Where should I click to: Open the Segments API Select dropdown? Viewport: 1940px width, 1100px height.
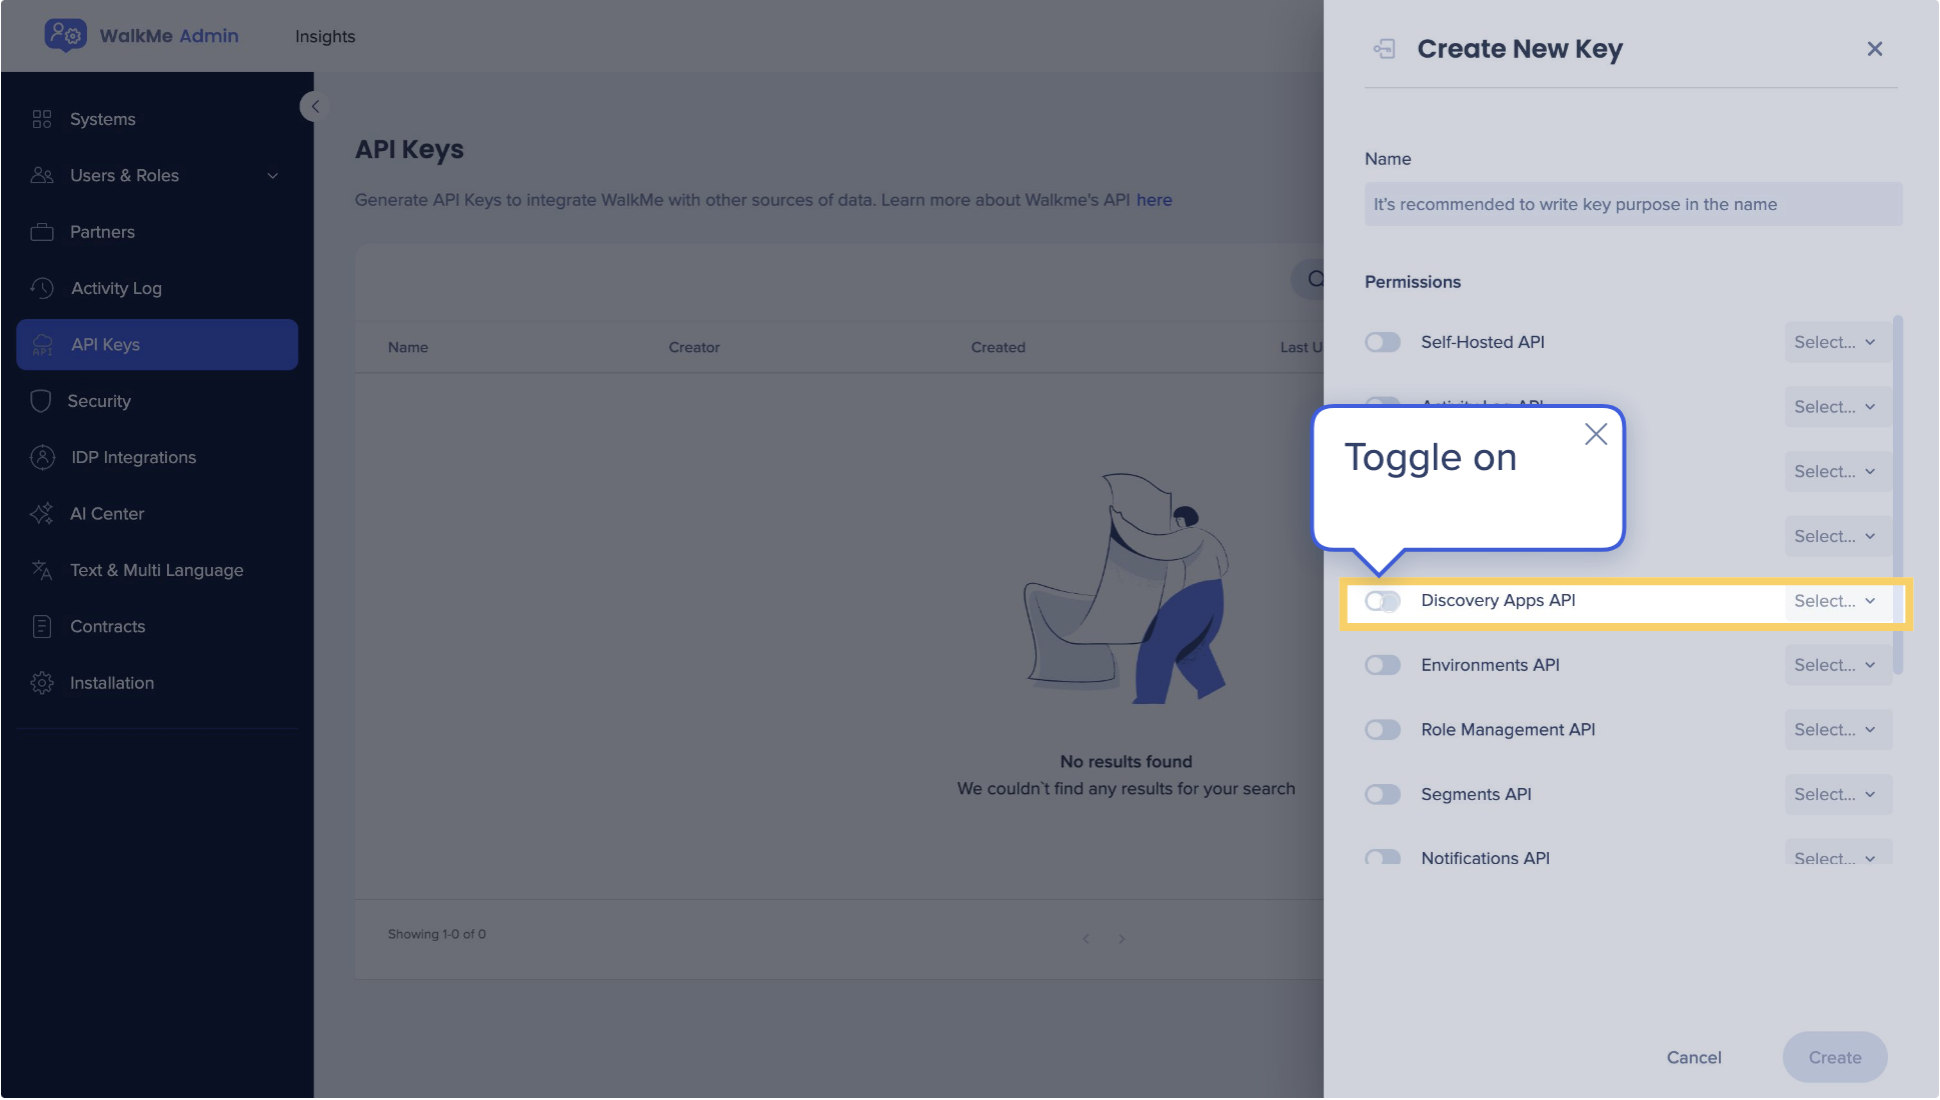(x=1838, y=794)
